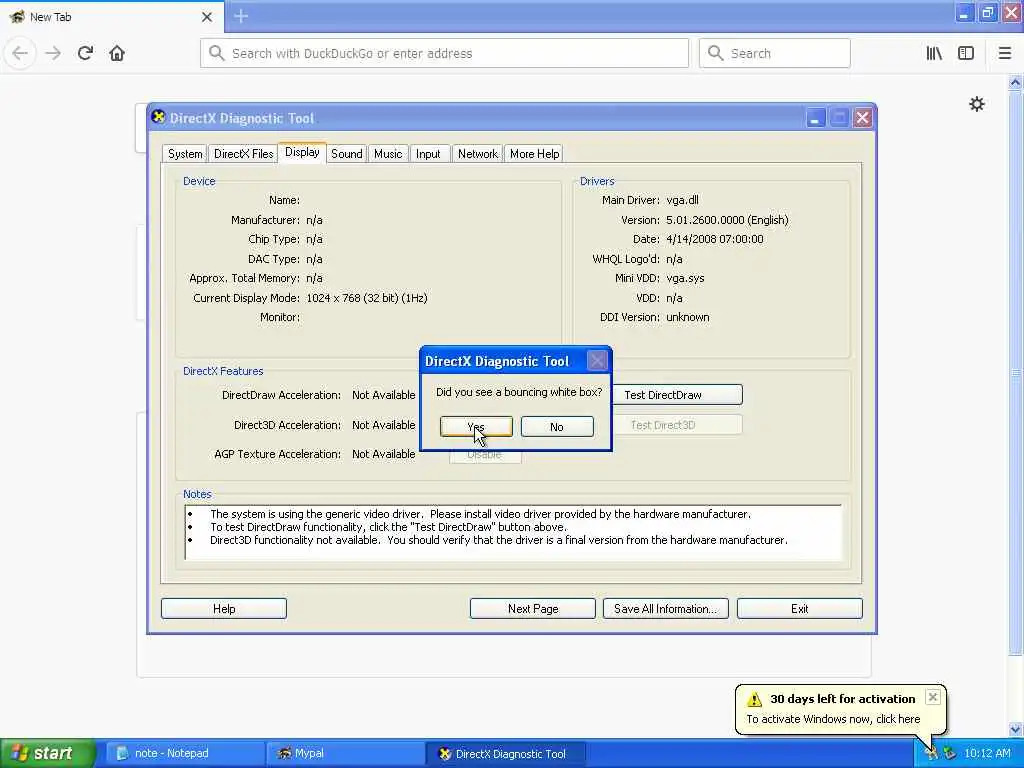Click the vga.dll main driver value
This screenshot has height=768, width=1024.
click(682, 200)
